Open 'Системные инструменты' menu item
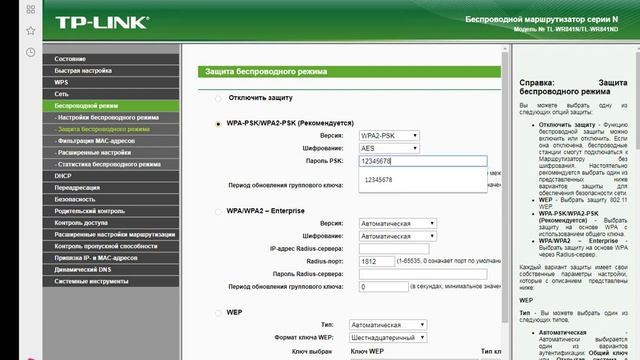640x360 pixels. click(111, 281)
